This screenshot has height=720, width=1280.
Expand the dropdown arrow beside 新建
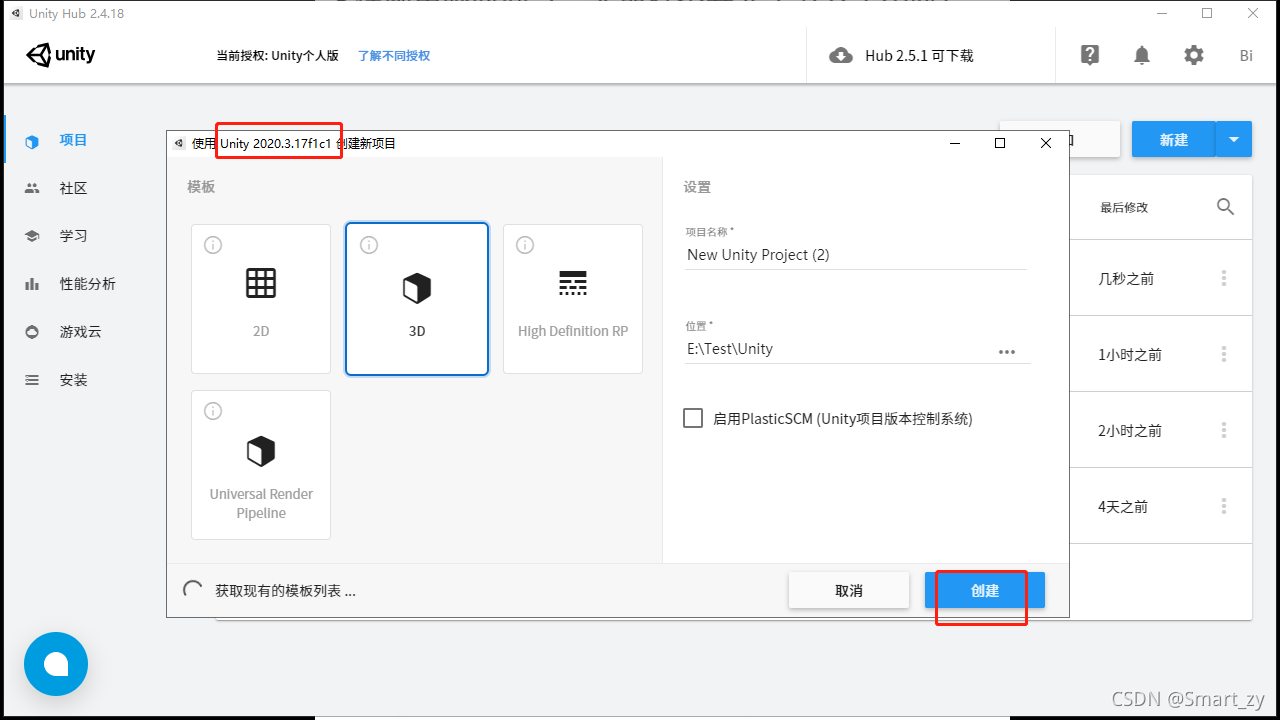tap(1234, 139)
